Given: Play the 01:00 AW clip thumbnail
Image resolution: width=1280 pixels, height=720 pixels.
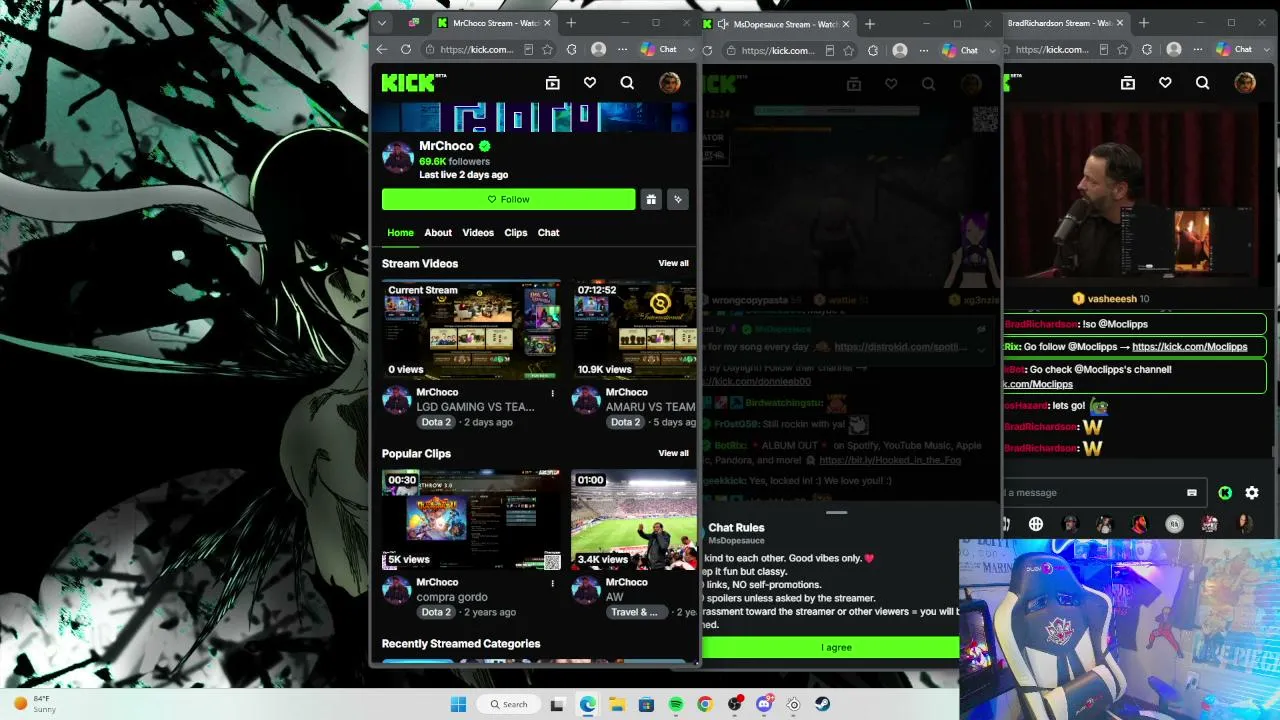Looking at the screenshot, I should point(634,520).
